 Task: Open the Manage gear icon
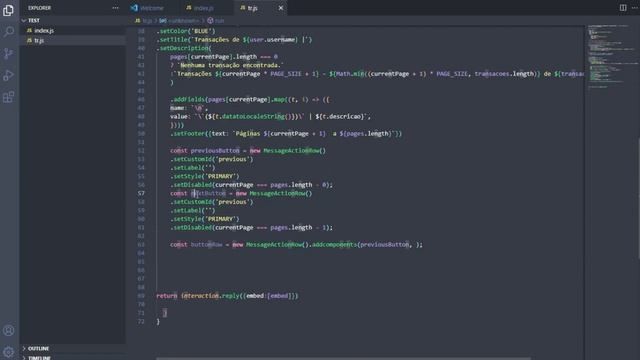[8, 351]
